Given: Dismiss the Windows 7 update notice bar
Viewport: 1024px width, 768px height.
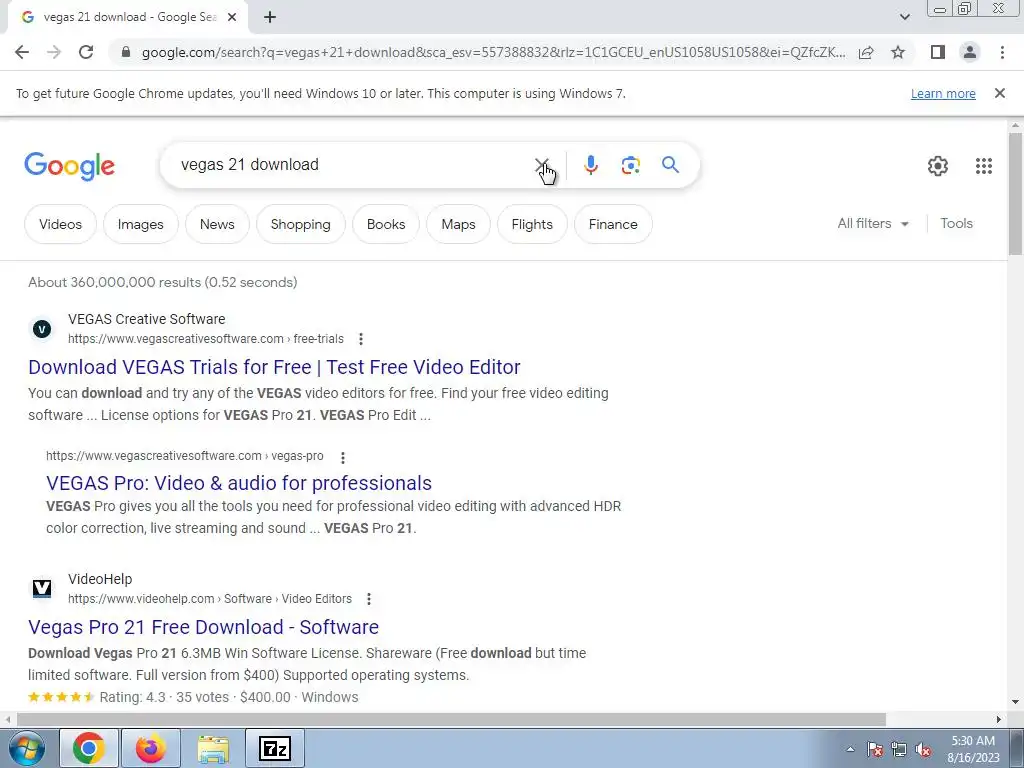Looking at the screenshot, I should pos(999,93).
